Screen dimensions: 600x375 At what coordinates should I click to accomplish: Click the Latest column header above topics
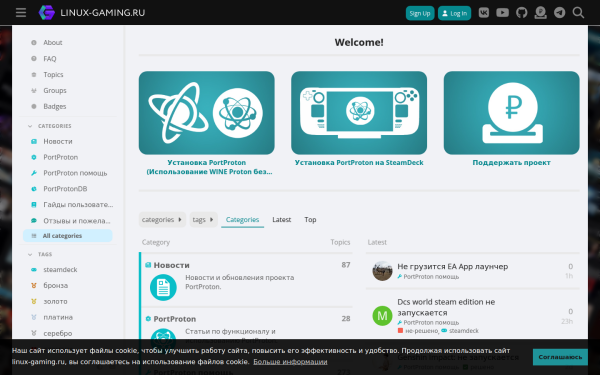click(377, 242)
